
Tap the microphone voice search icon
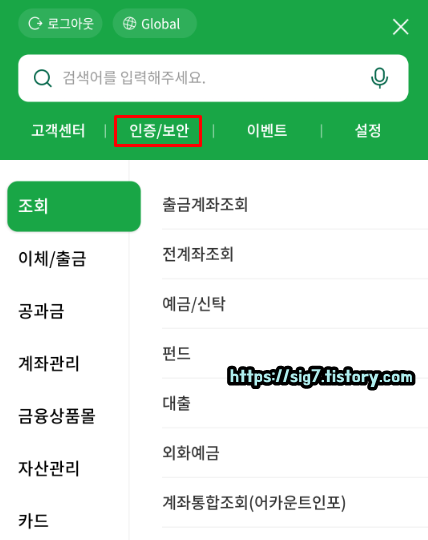[x=379, y=78]
